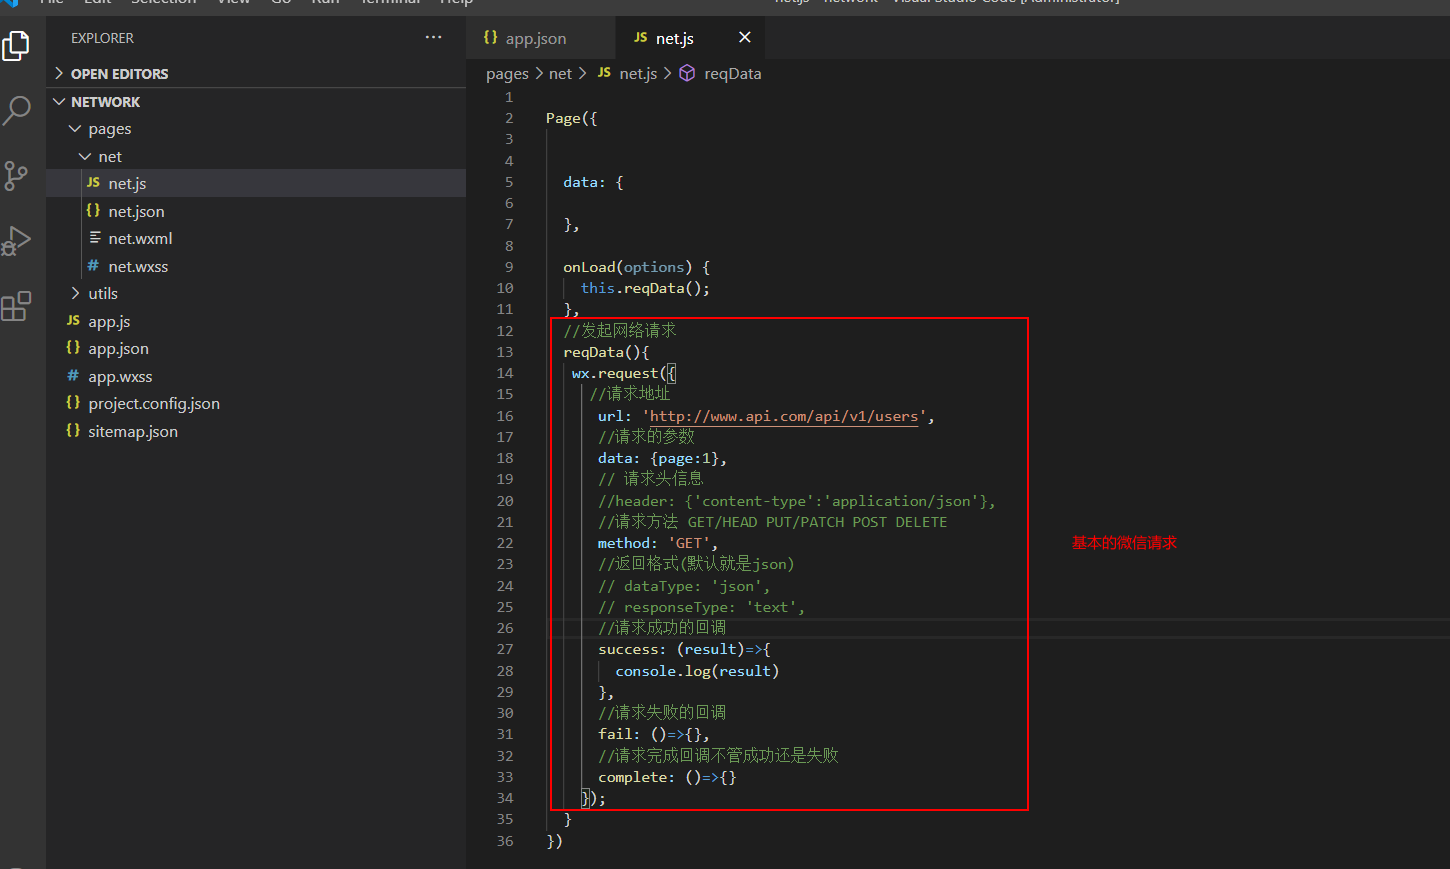Click the 'onLoad(options)' method text

(627, 267)
